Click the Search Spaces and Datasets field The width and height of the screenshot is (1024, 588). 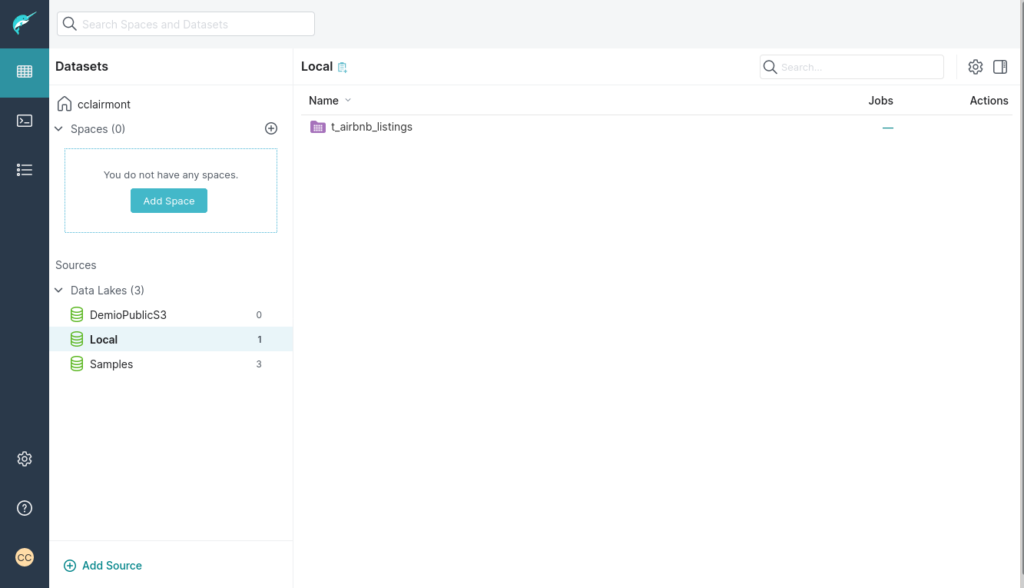pos(186,24)
